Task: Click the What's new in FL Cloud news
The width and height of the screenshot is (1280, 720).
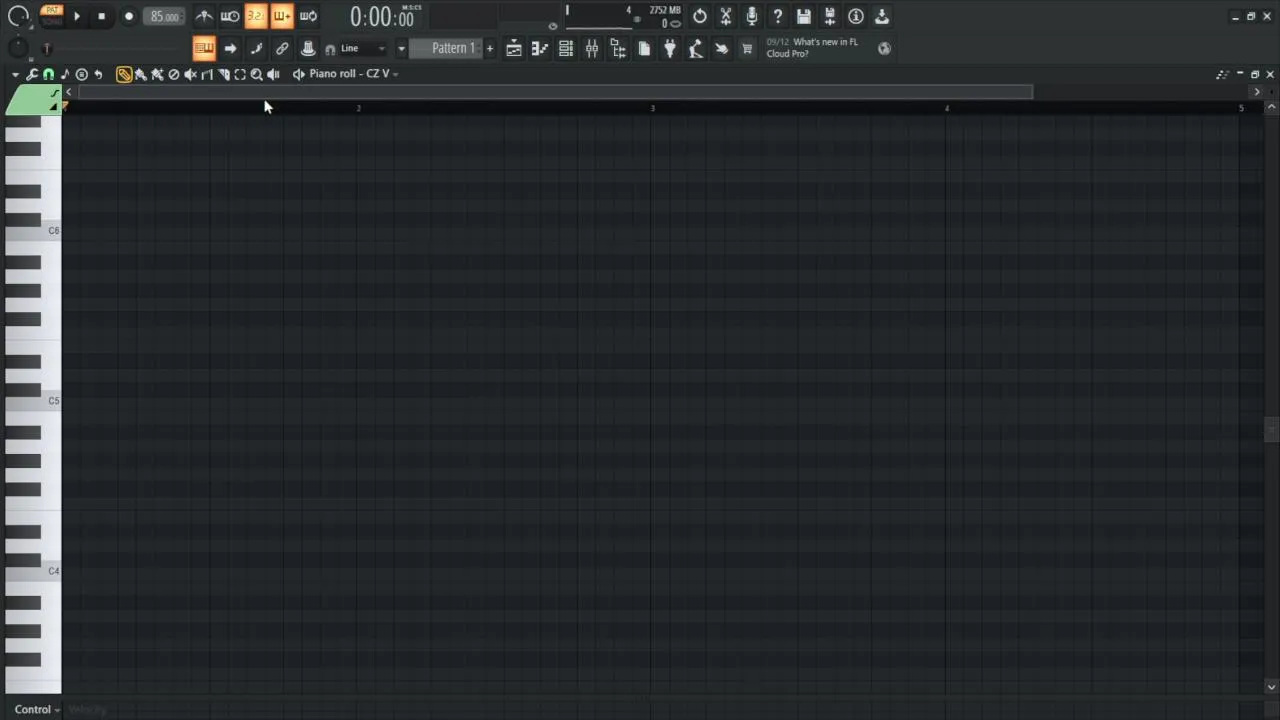Action: coord(812,48)
